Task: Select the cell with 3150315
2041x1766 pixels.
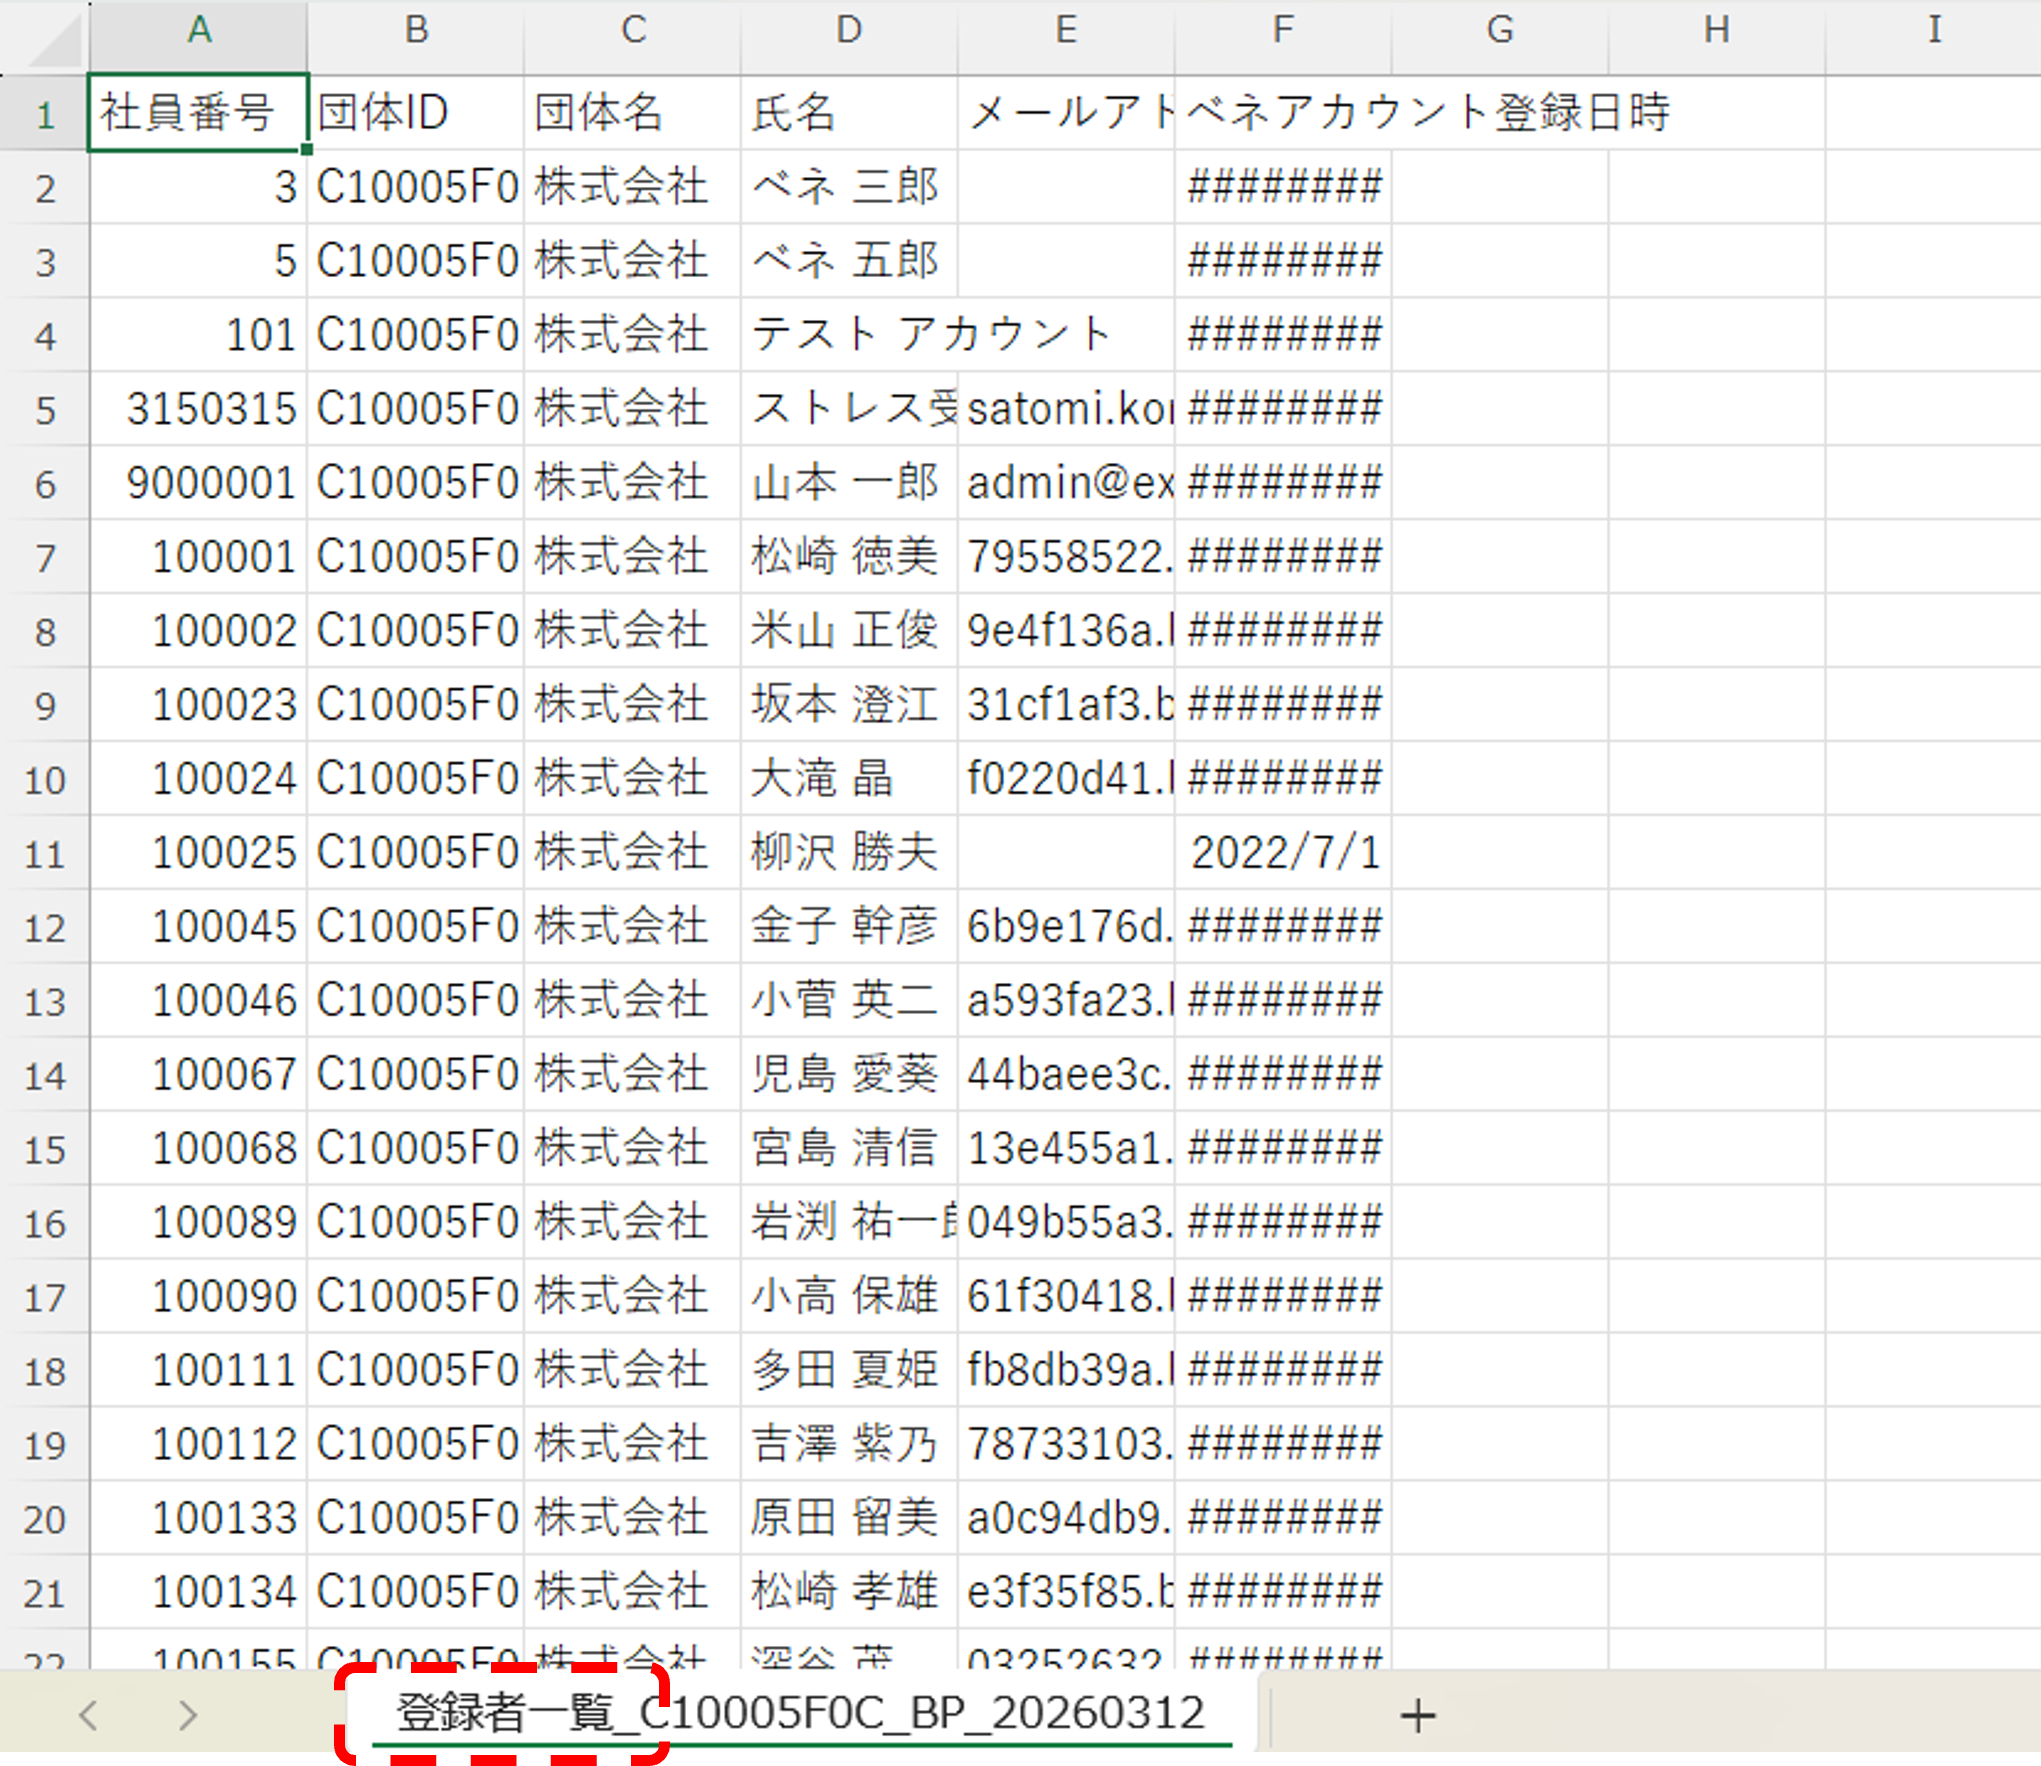Action: point(198,409)
